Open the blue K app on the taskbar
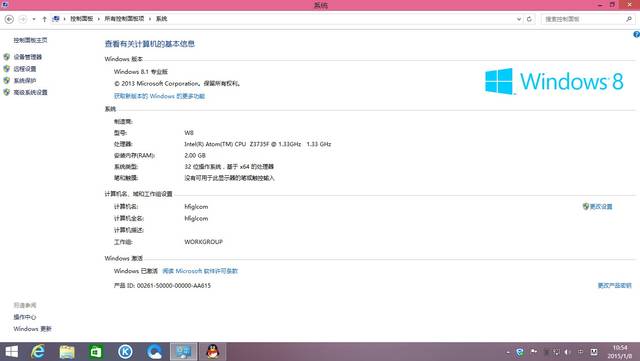 [125, 352]
